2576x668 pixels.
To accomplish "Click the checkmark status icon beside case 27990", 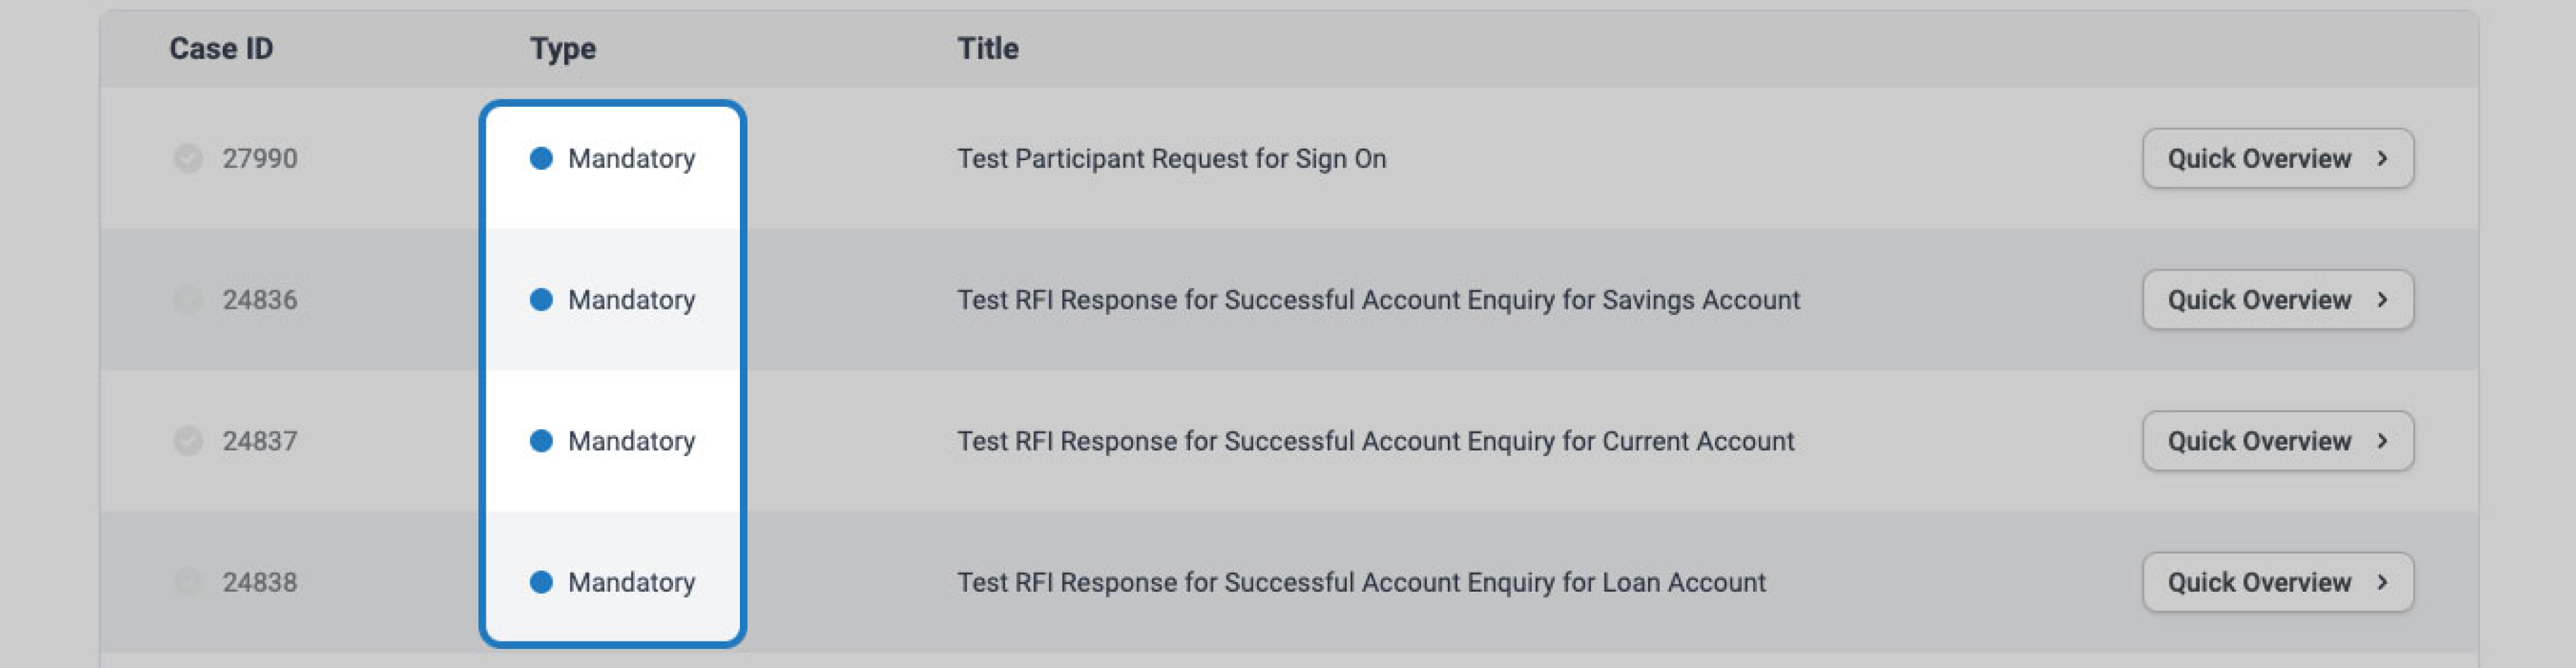I will pos(188,158).
